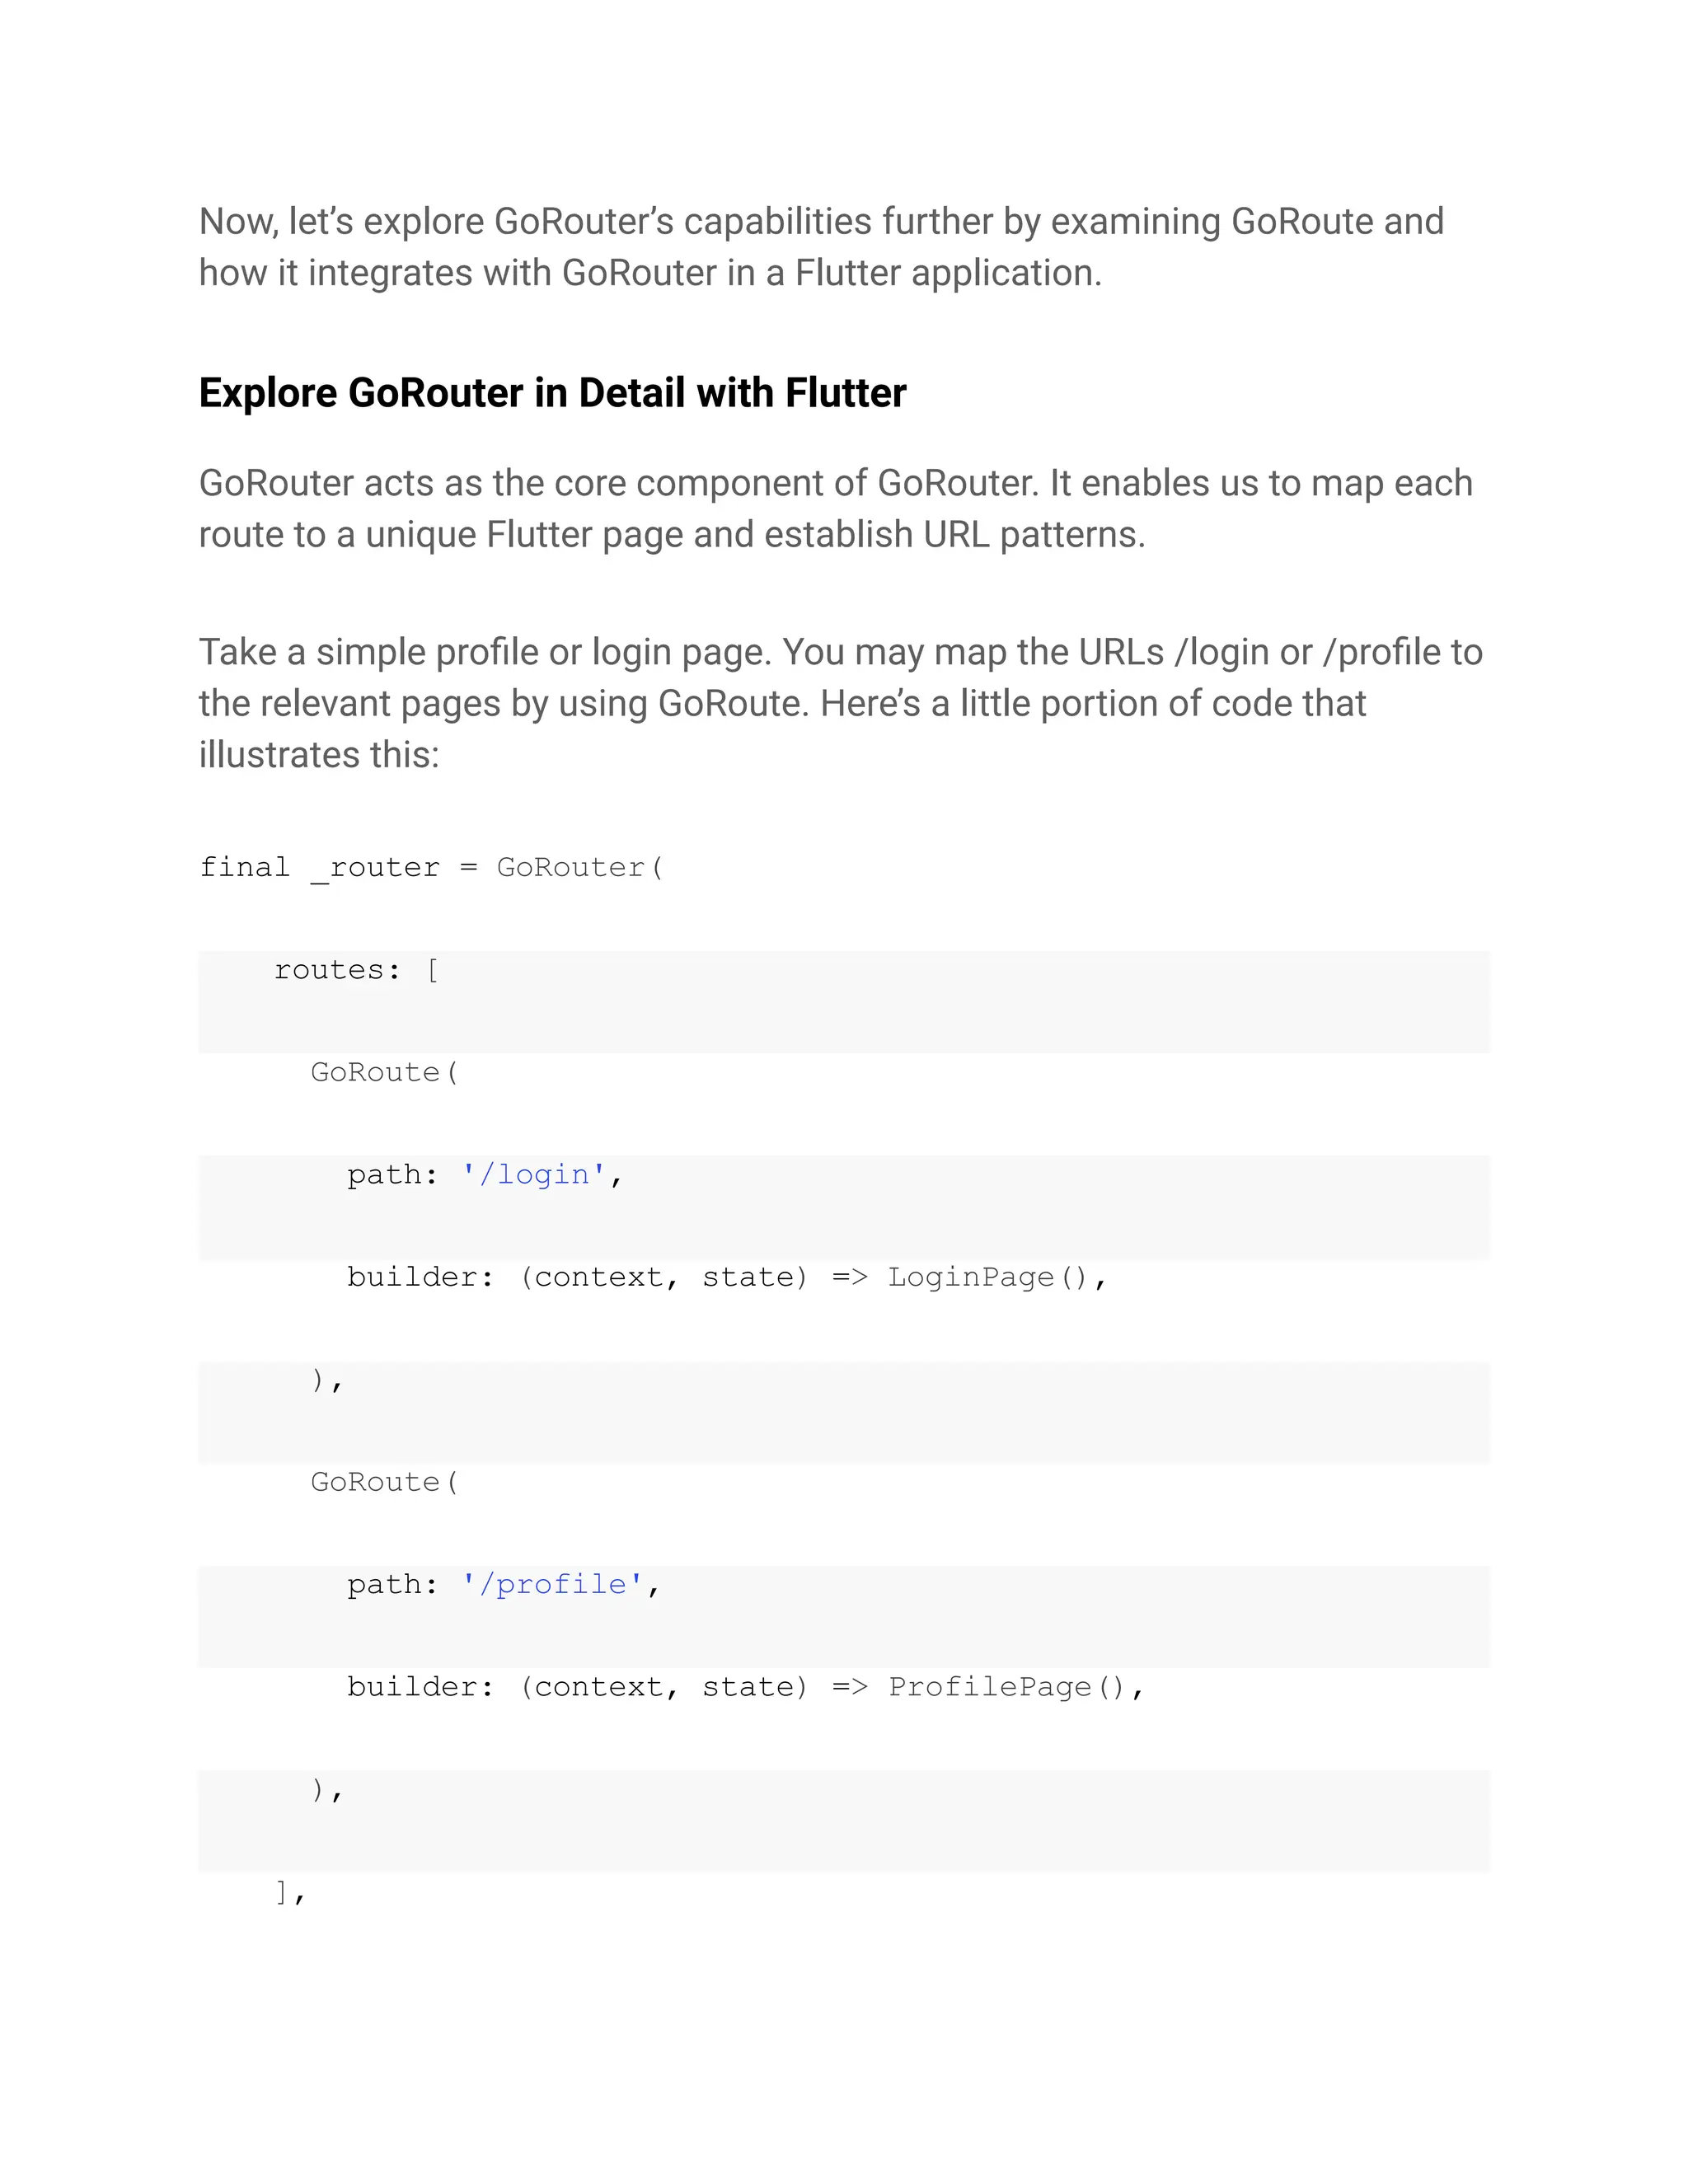Image resolution: width=1688 pixels, height=2184 pixels.
Task: Click the words 'illustrates this:' before the code
Action: 319,755
